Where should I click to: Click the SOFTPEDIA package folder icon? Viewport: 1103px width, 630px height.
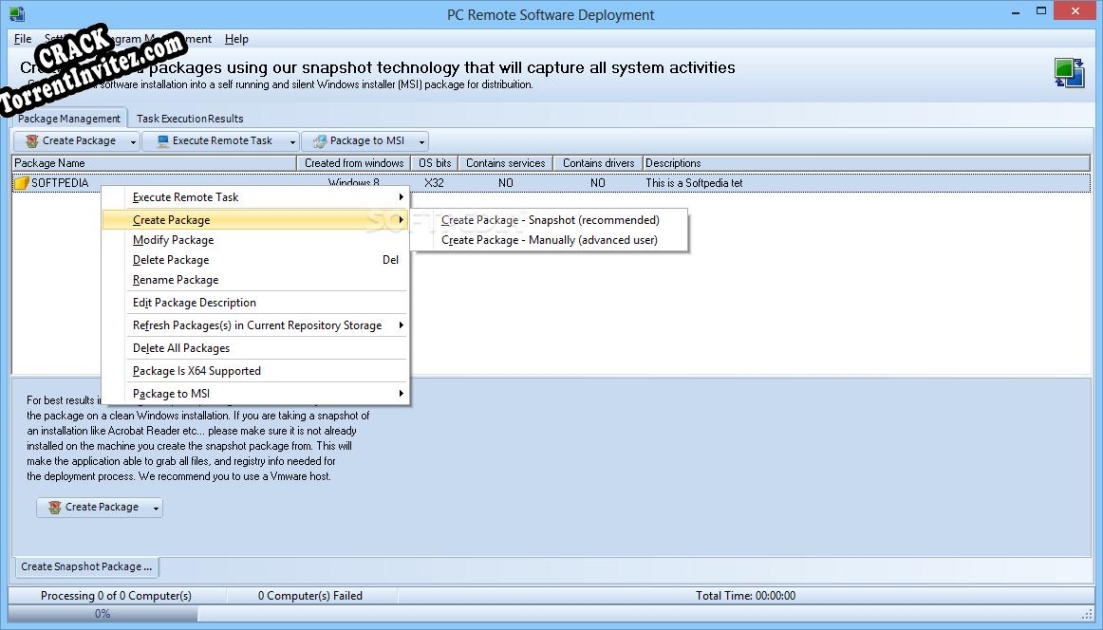[21, 183]
